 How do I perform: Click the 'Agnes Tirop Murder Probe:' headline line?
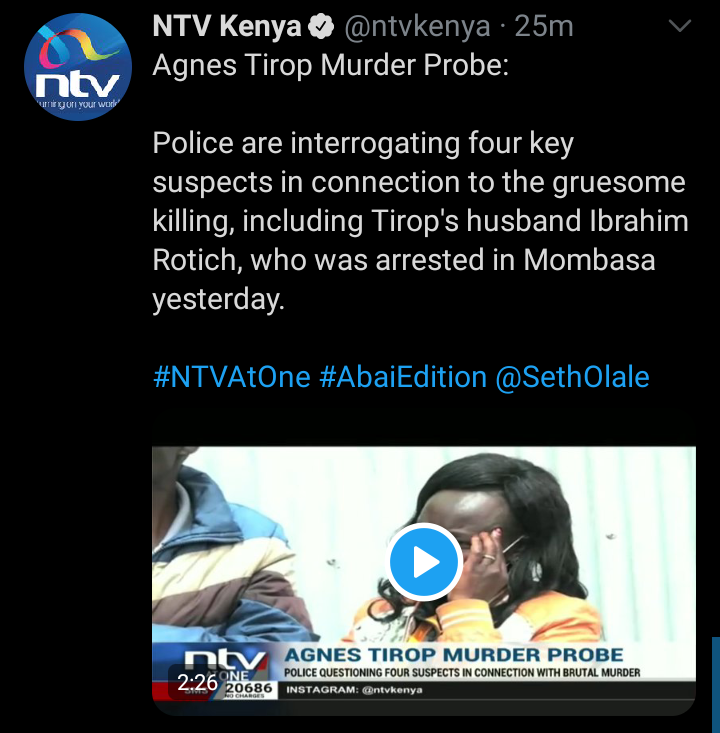click(x=331, y=65)
